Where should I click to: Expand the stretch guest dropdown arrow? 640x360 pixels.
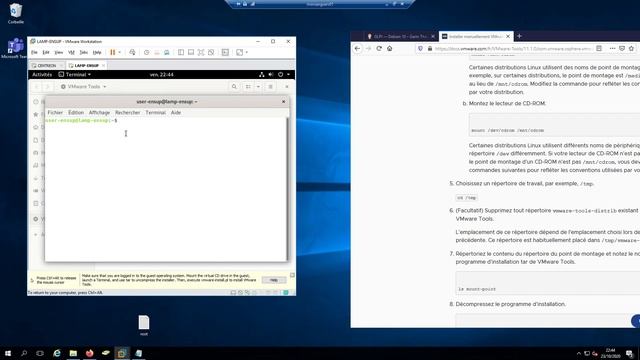tap(247, 52)
